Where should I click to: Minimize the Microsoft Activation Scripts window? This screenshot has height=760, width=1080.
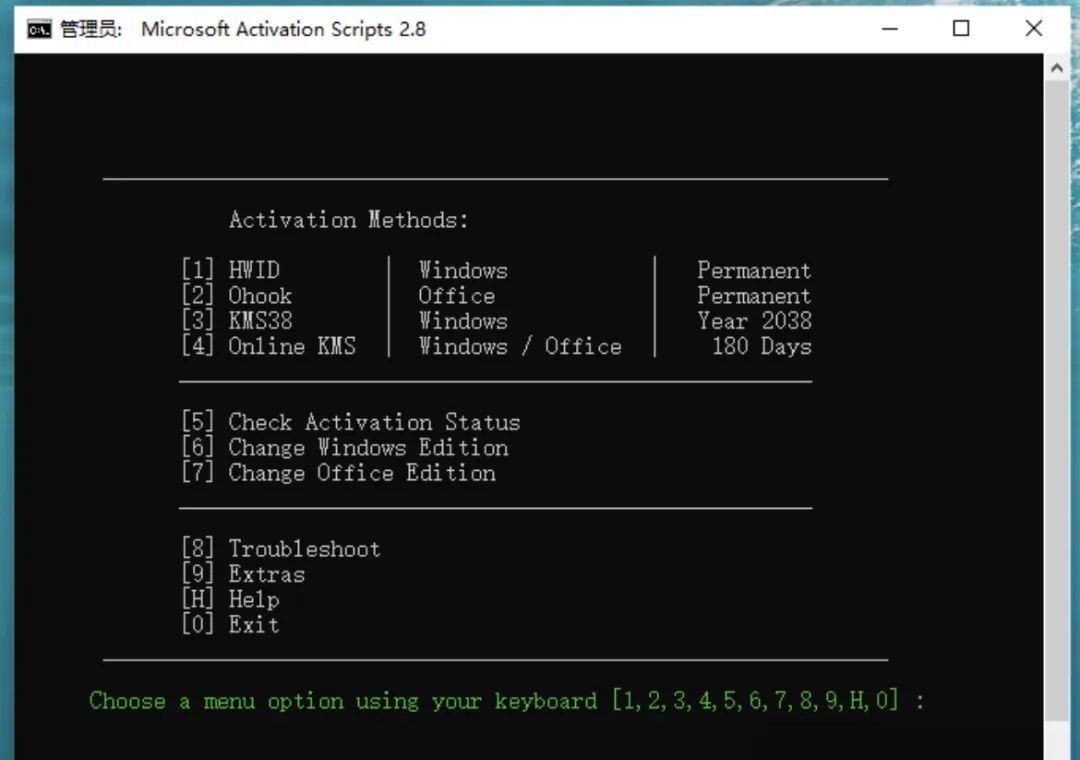tap(890, 29)
